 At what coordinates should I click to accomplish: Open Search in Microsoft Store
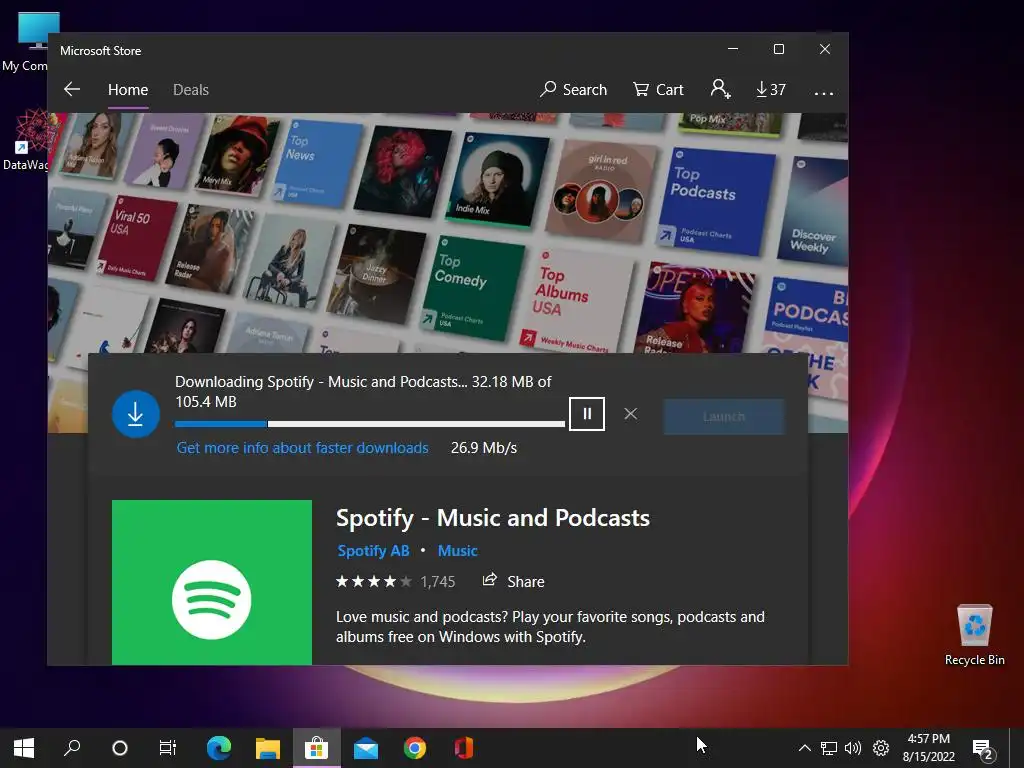click(573, 89)
